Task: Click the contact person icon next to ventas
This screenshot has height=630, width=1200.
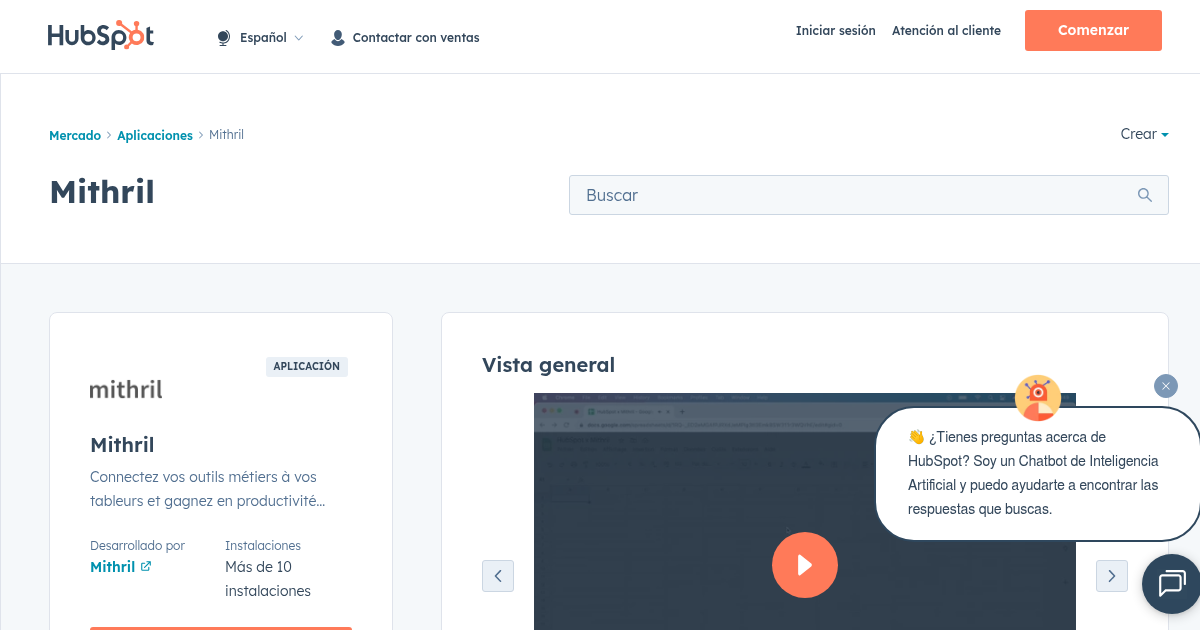Action: coord(337,36)
